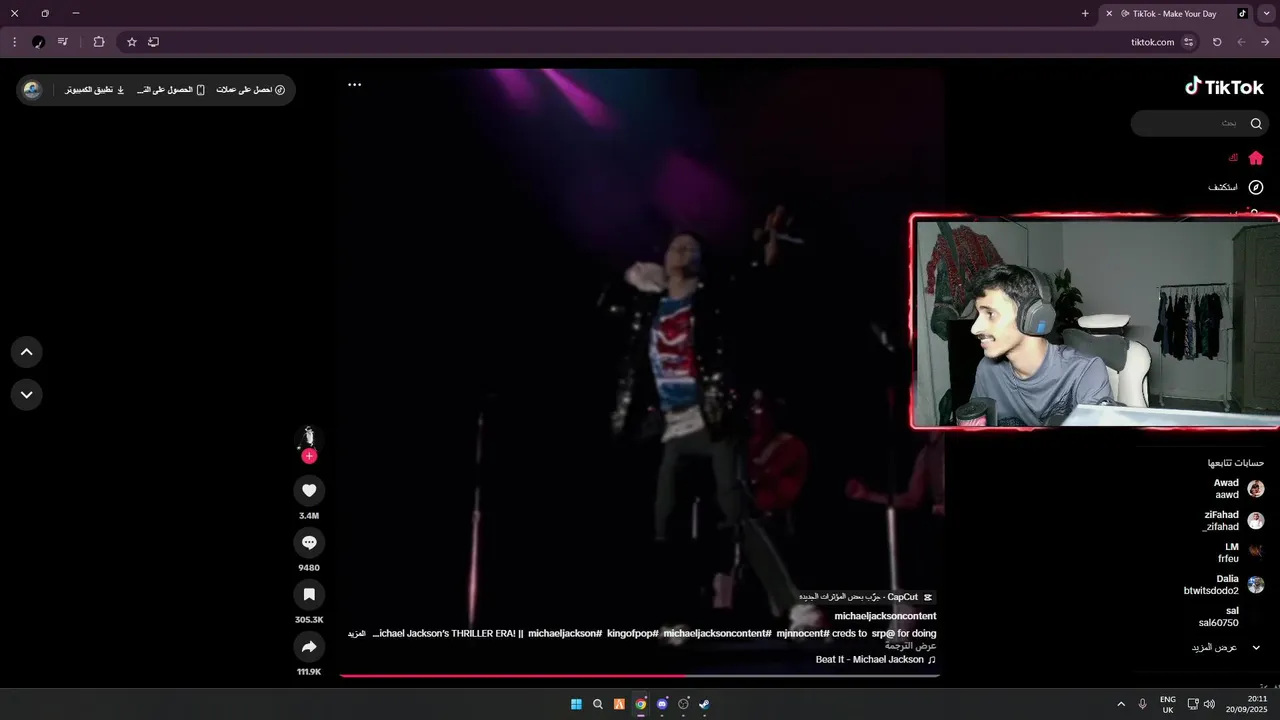Select the استكشف menu label
Screen dimensions: 1280x720
[x=1223, y=187]
